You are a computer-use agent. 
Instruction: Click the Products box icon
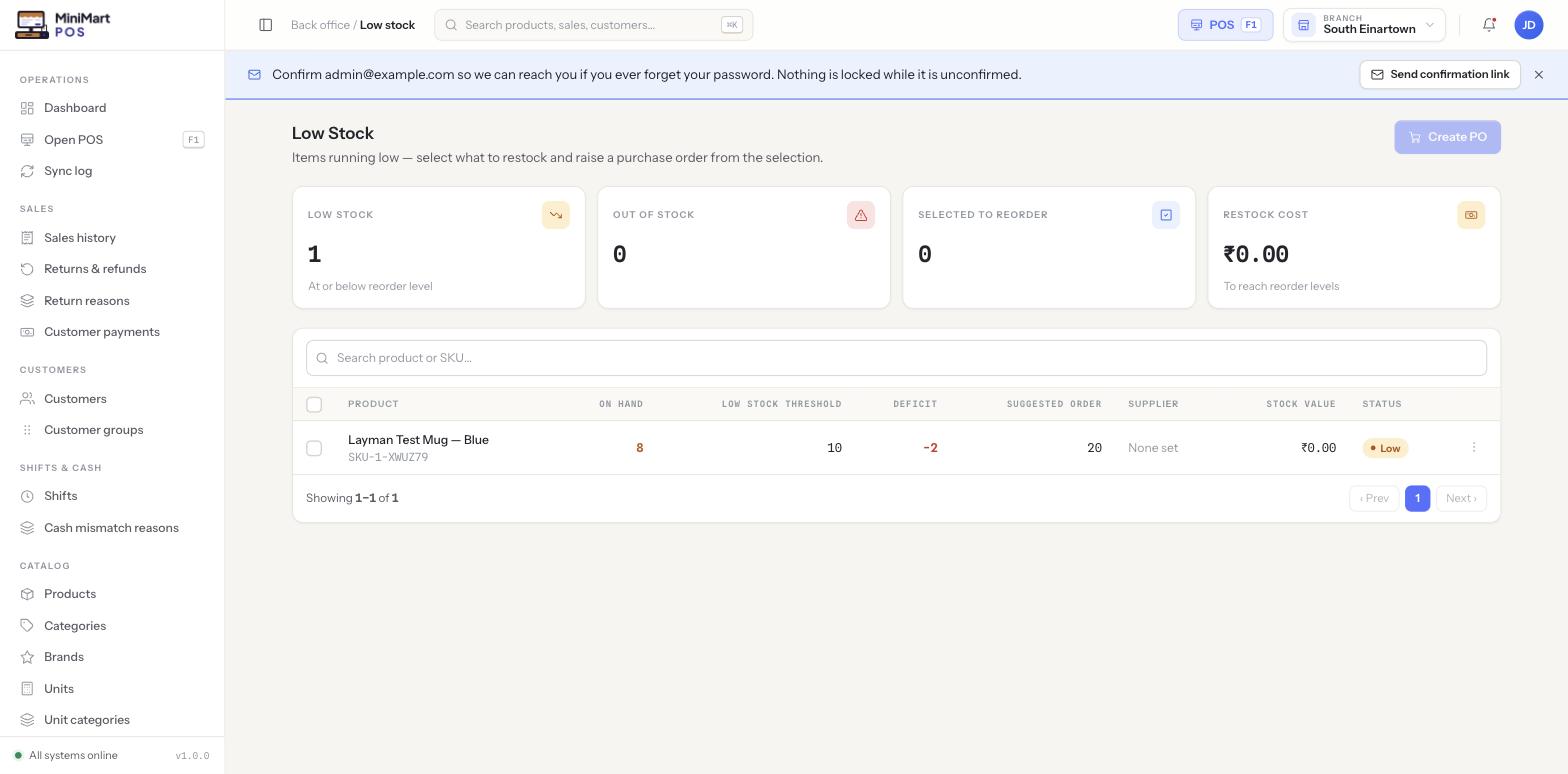[x=27, y=594]
